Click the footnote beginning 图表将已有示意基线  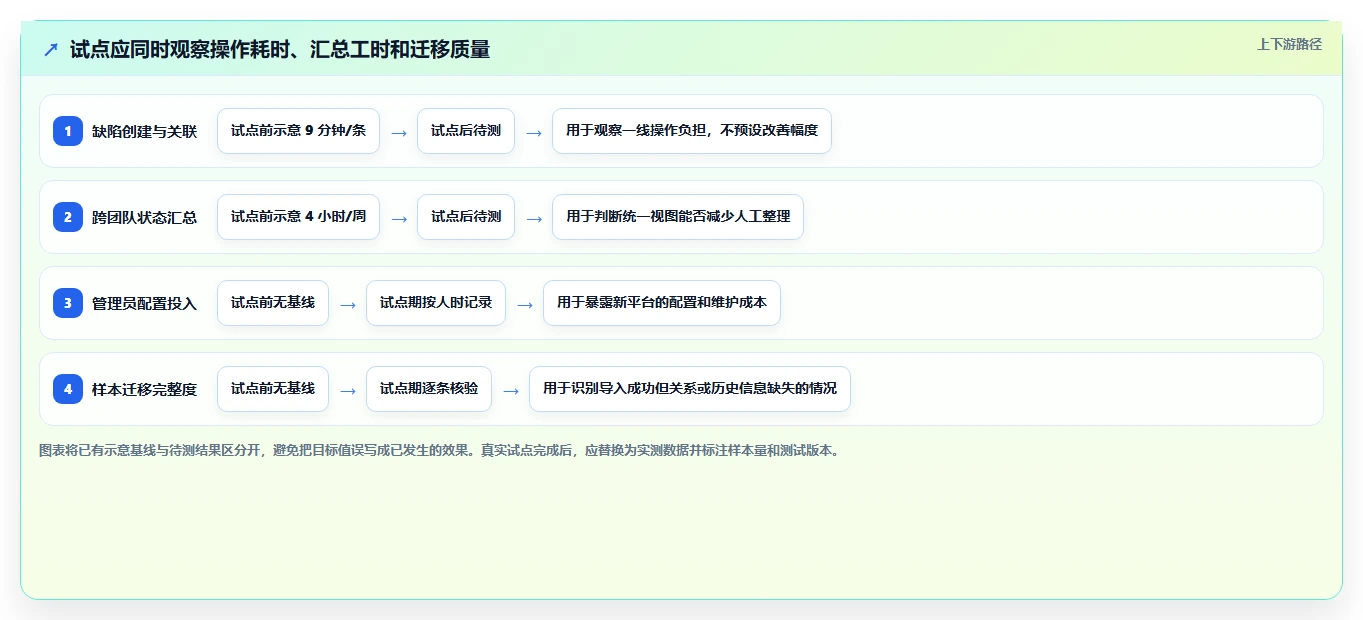[440, 451]
